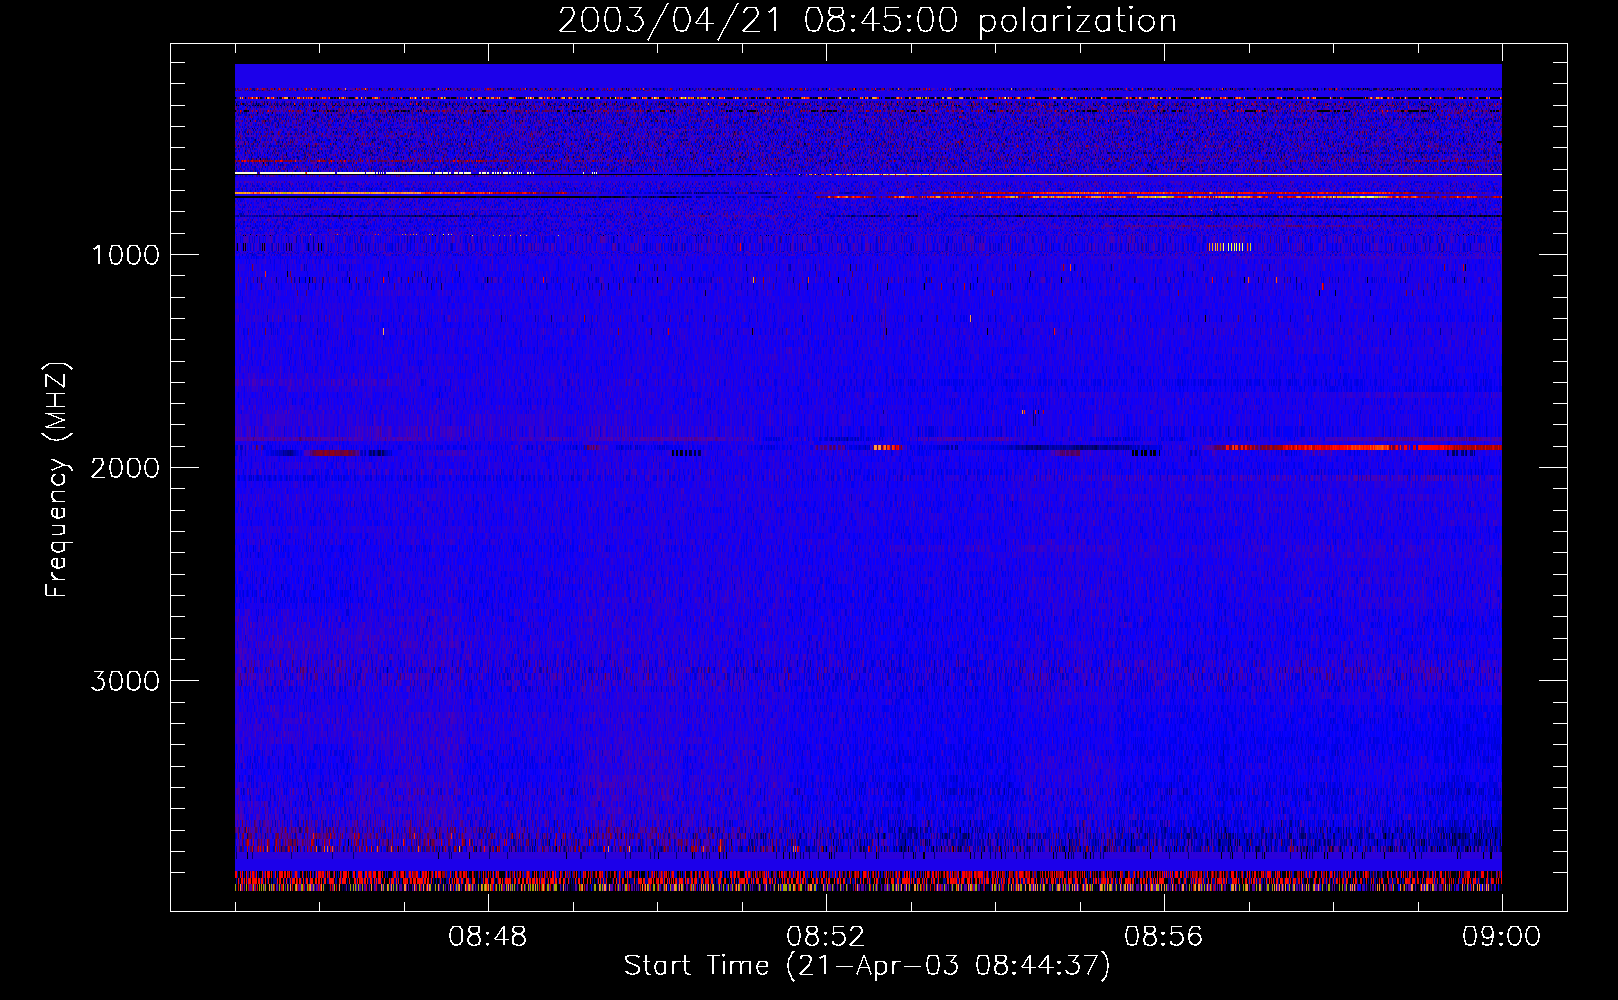This screenshot has height=1000, width=1618.
Task: Click the 2000 frequency tick label
Action: pyautogui.click(x=125, y=468)
